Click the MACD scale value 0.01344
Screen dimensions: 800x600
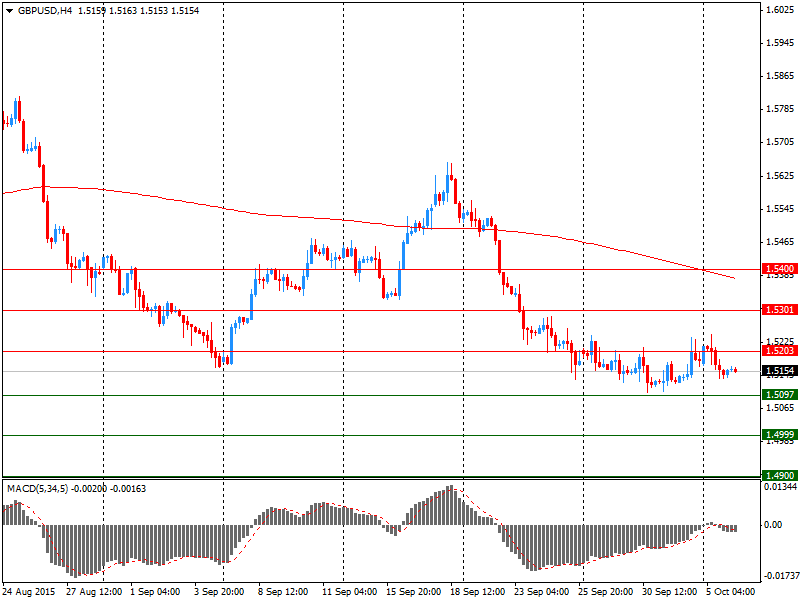click(780, 487)
